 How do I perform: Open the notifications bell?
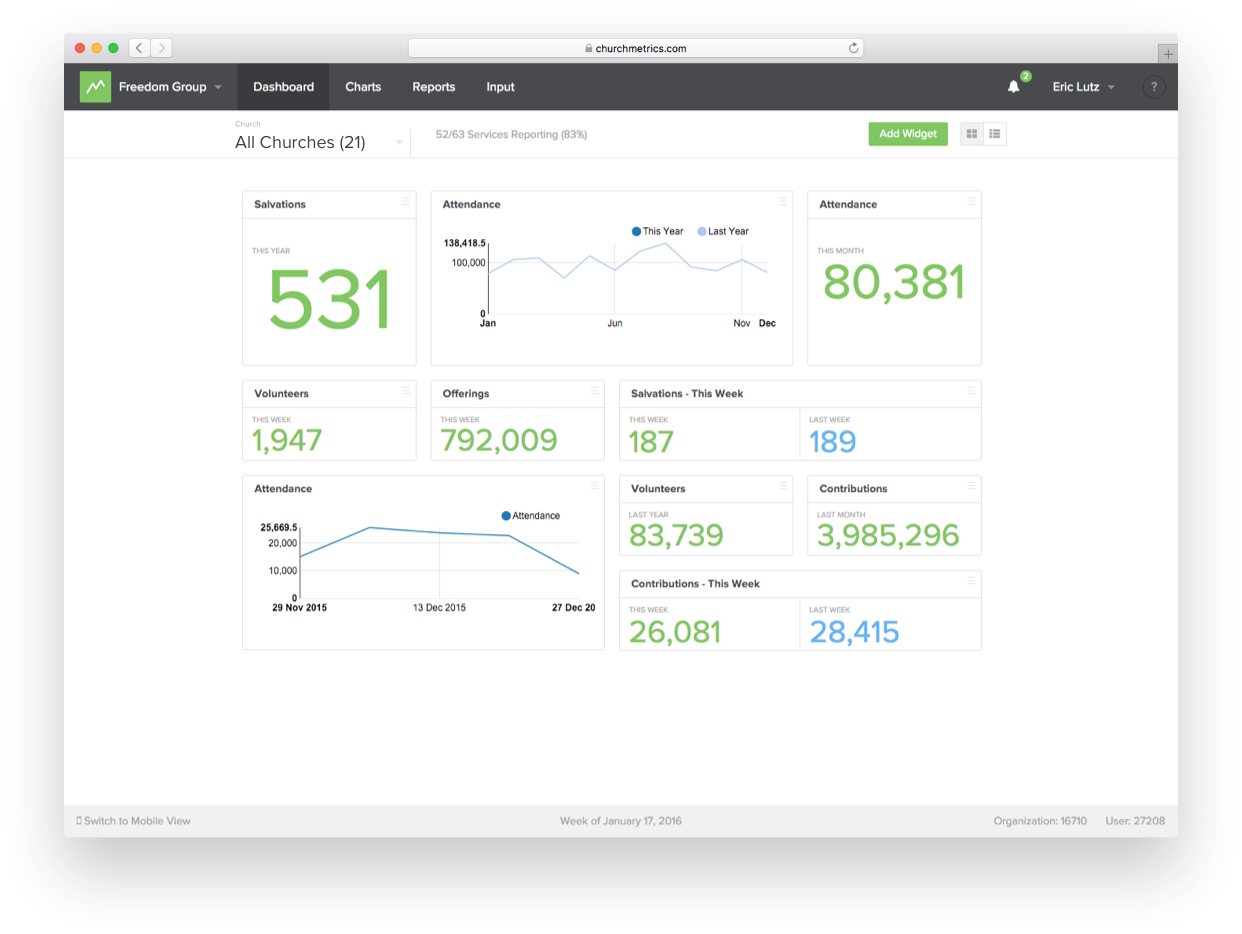pos(1013,87)
